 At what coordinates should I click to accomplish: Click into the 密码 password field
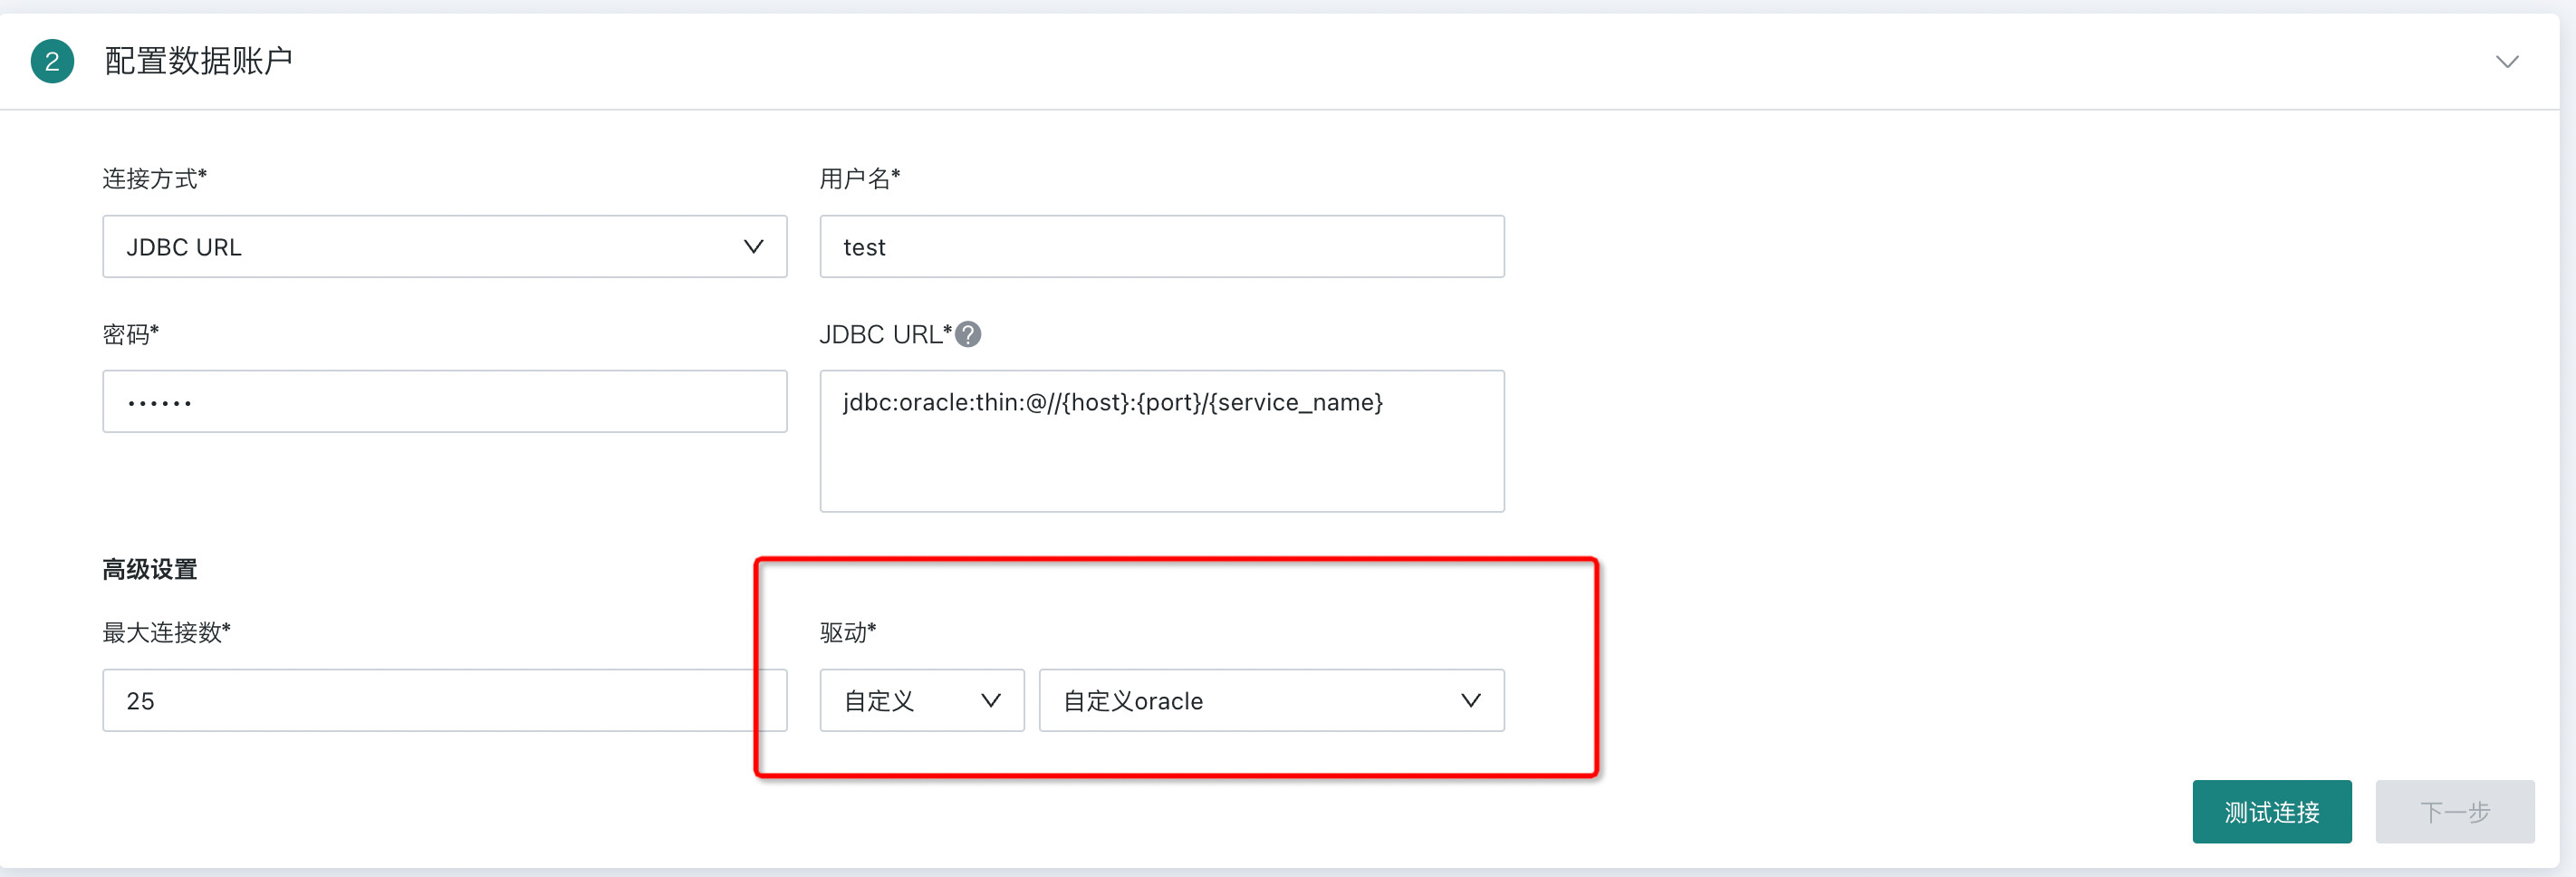click(x=444, y=402)
